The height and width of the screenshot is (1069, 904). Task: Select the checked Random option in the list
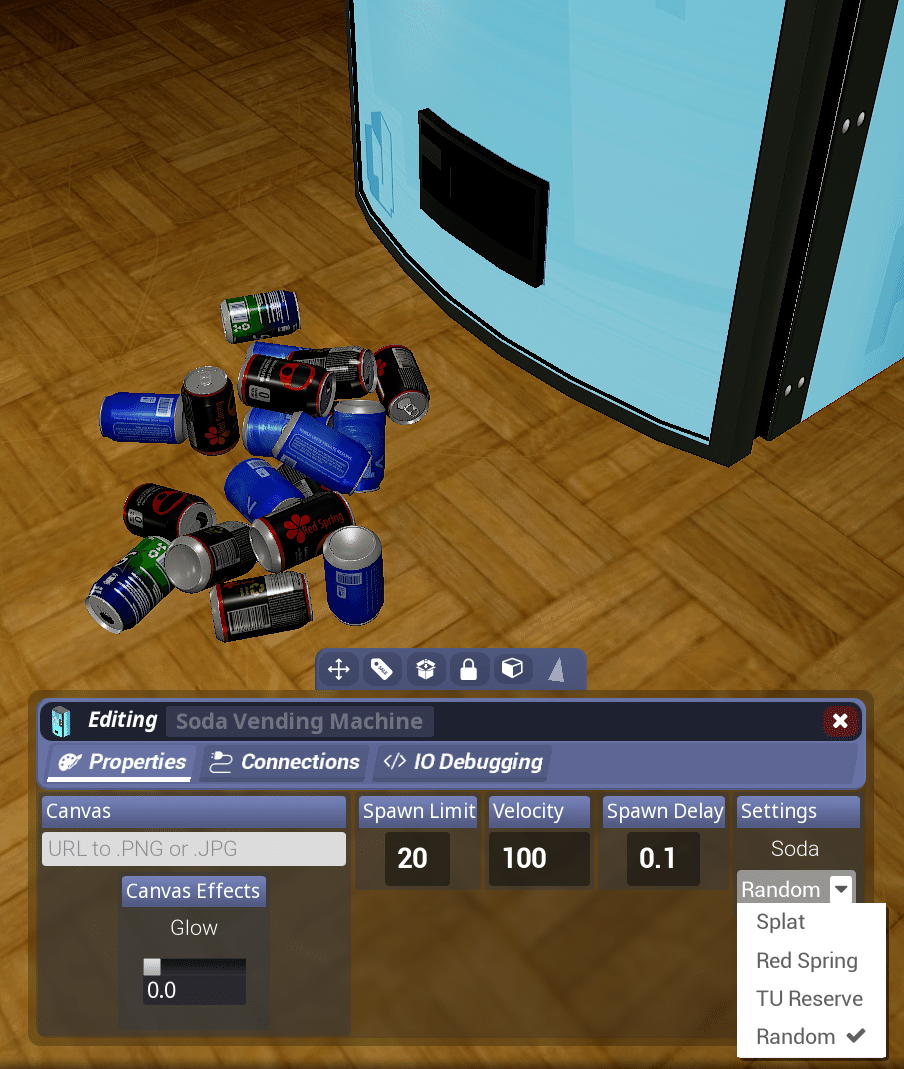811,1037
